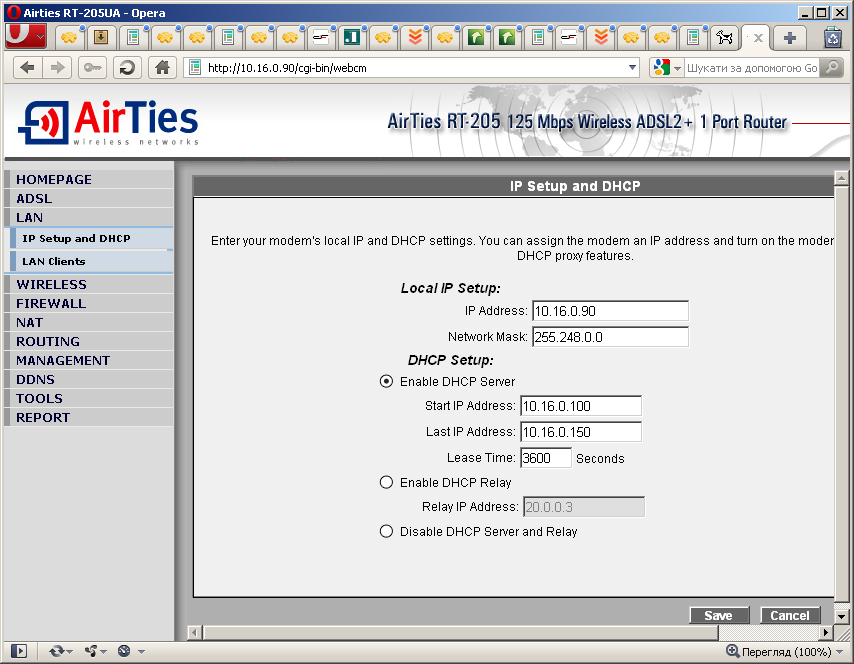854x664 pixels.
Task: Focus the Start IP Address field
Action: 581,406
